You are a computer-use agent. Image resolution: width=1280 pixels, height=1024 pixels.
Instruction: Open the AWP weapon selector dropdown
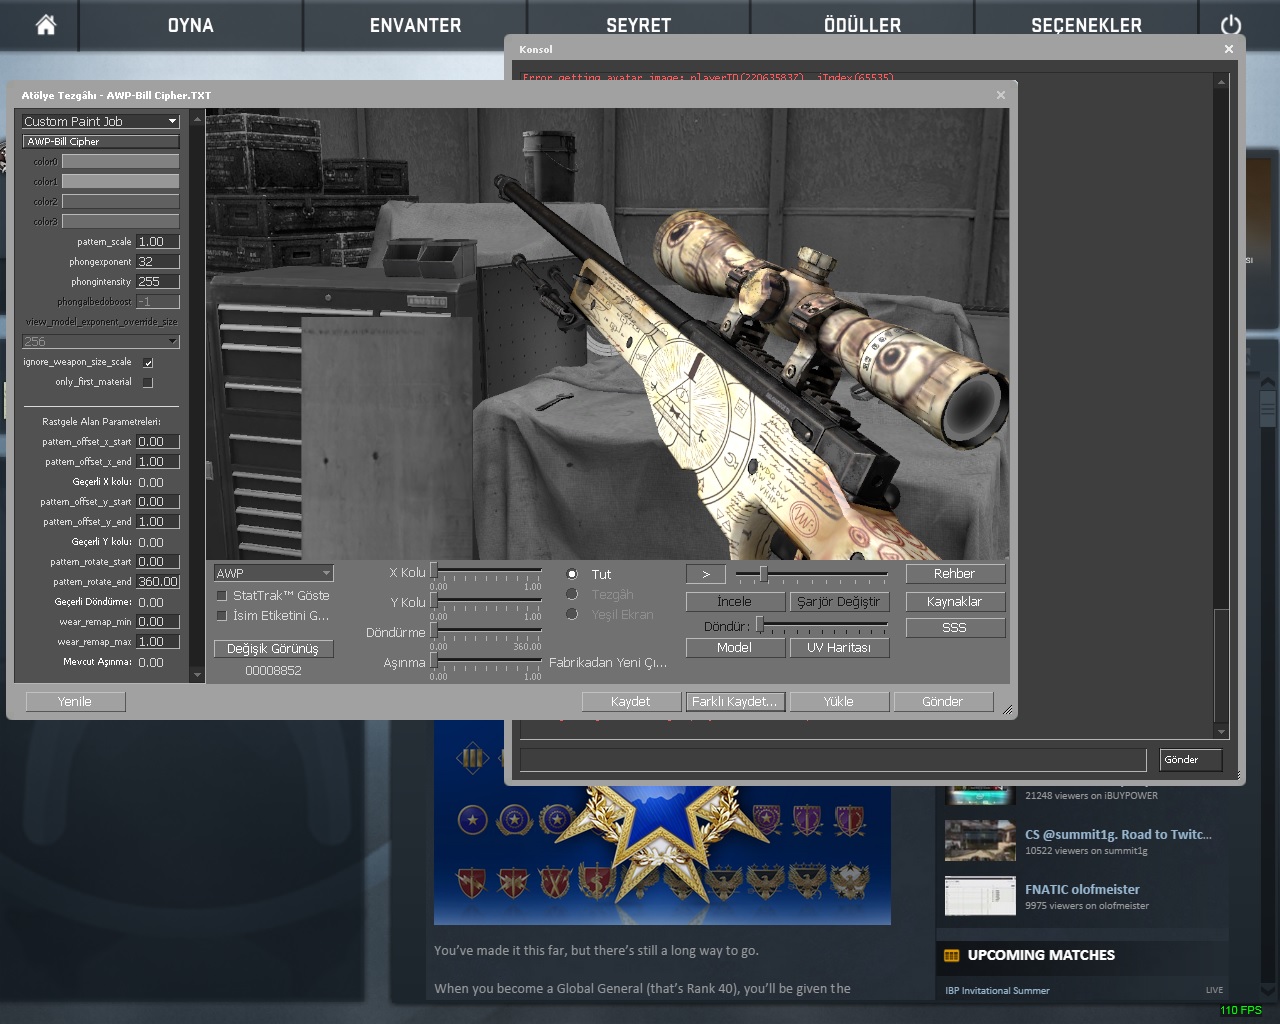point(273,573)
